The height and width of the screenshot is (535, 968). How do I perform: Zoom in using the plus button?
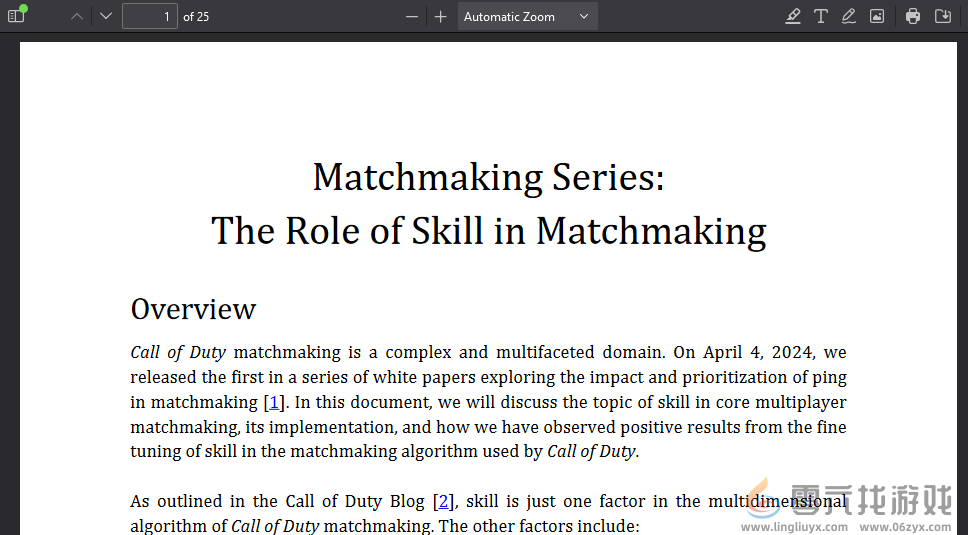point(440,16)
